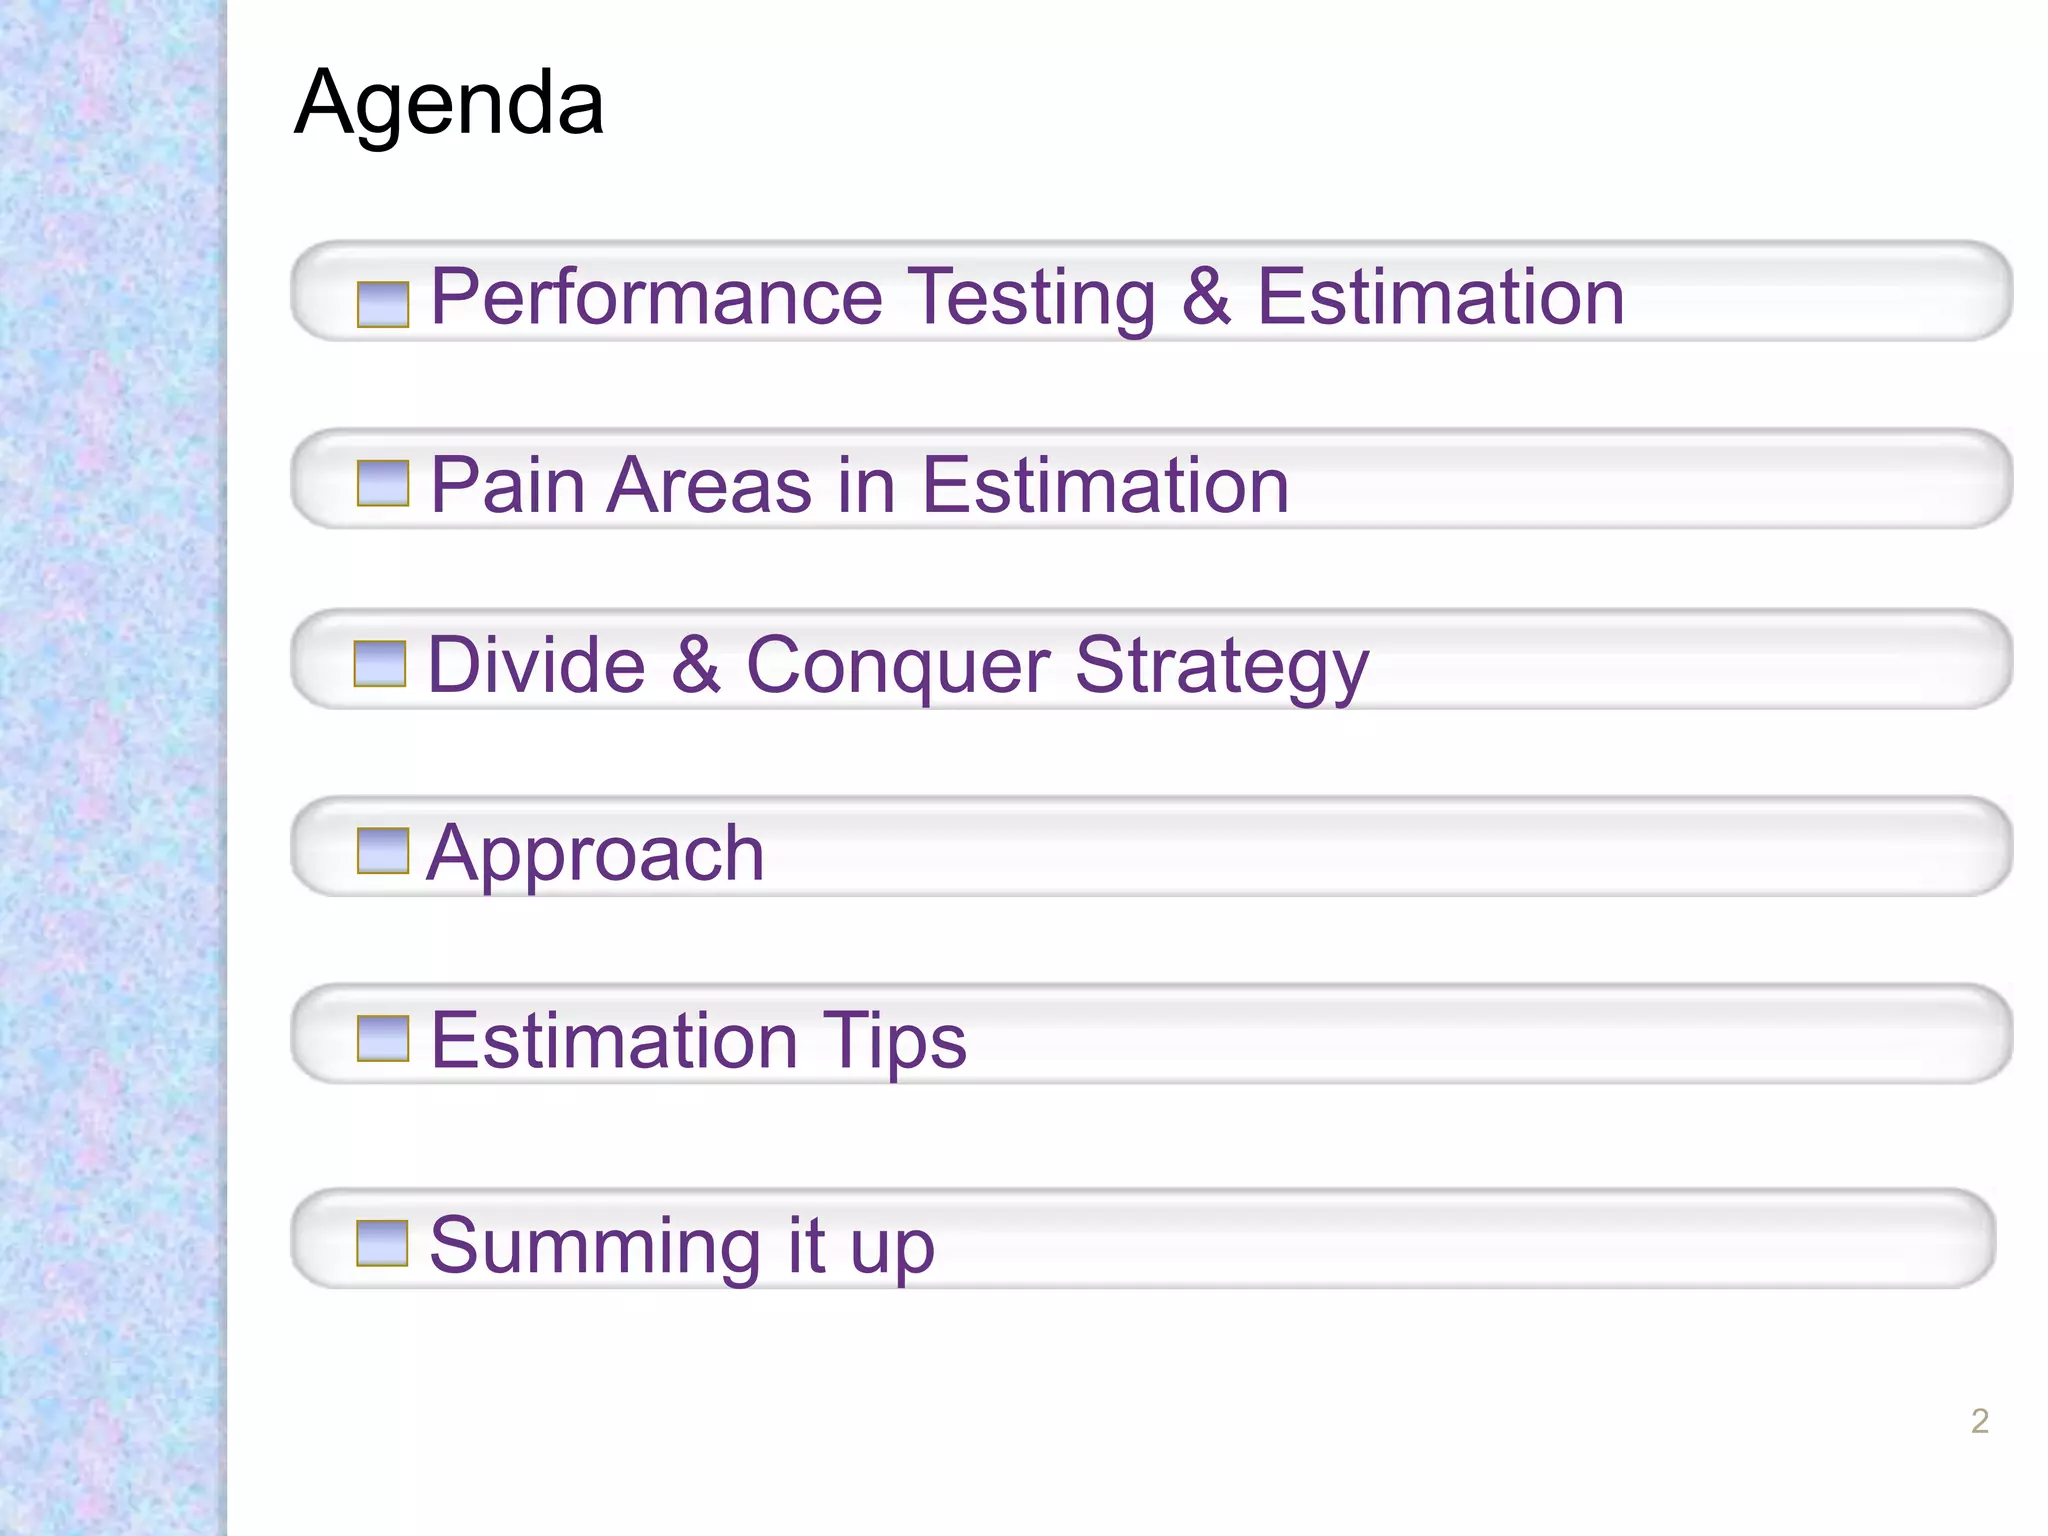The height and width of the screenshot is (1536, 2048).
Task: Click the bullet square beside Pain Areas
Action: click(x=383, y=483)
